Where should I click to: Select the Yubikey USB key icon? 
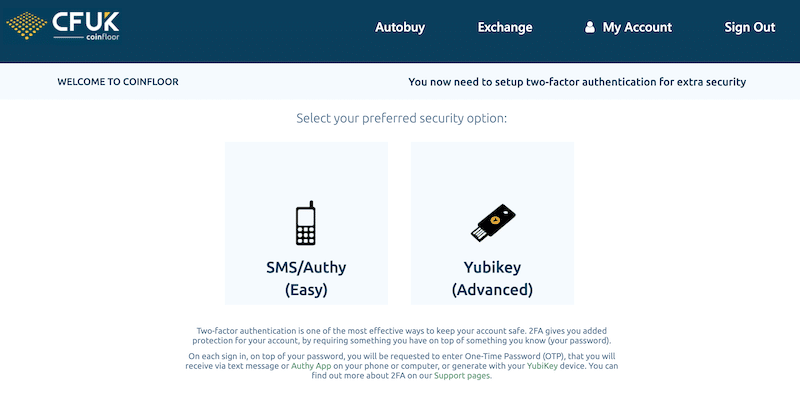492,223
